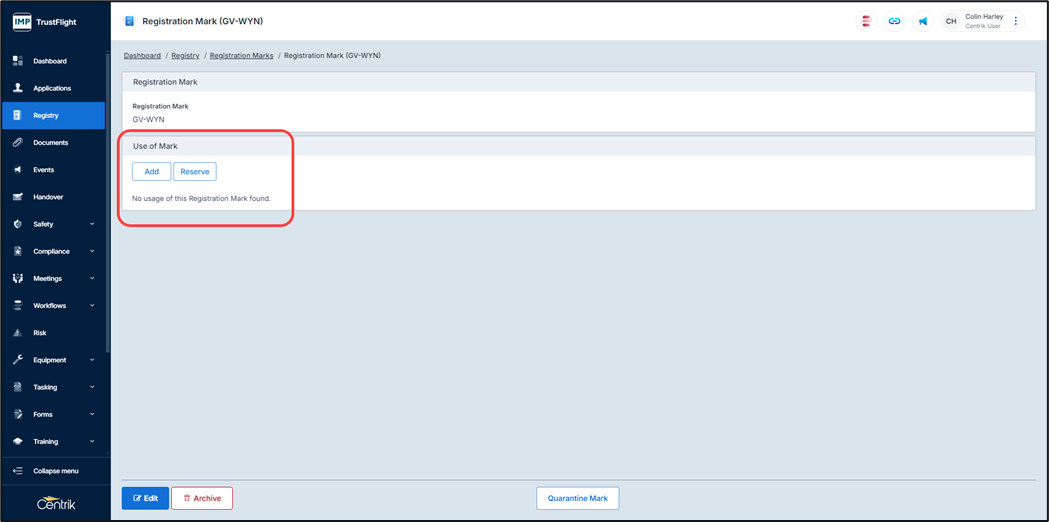The height and width of the screenshot is (522, 1049).
Task: Expand the Forms menu chevron
Action: [x=92, y=414]
